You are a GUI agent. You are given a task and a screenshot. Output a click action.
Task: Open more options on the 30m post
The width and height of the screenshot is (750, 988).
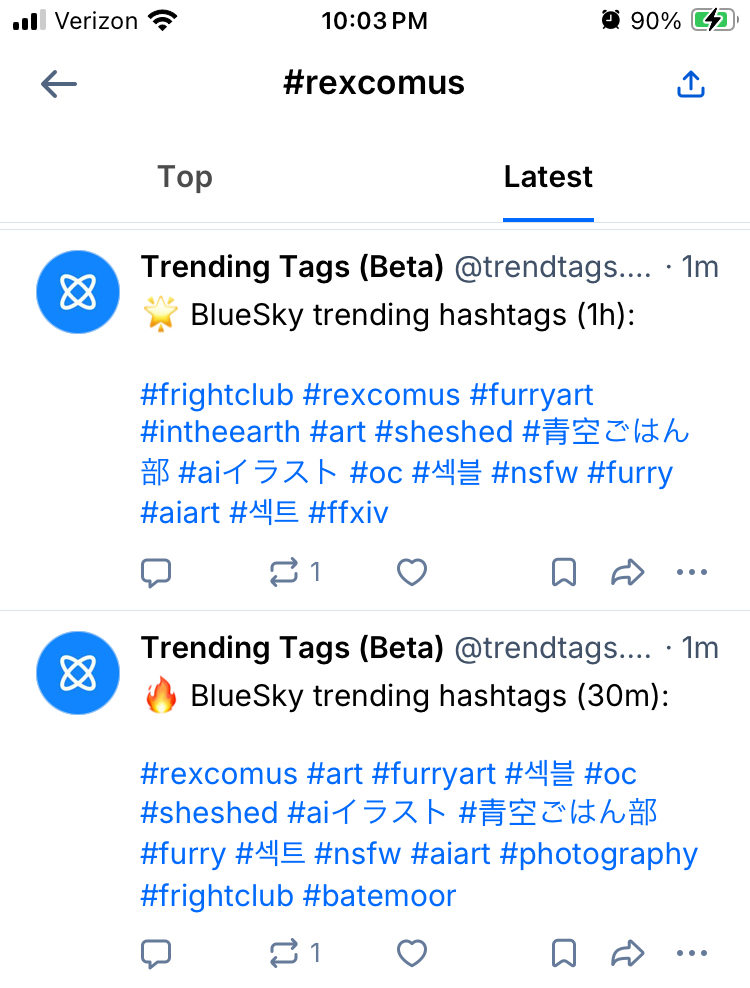click(692, 954)
